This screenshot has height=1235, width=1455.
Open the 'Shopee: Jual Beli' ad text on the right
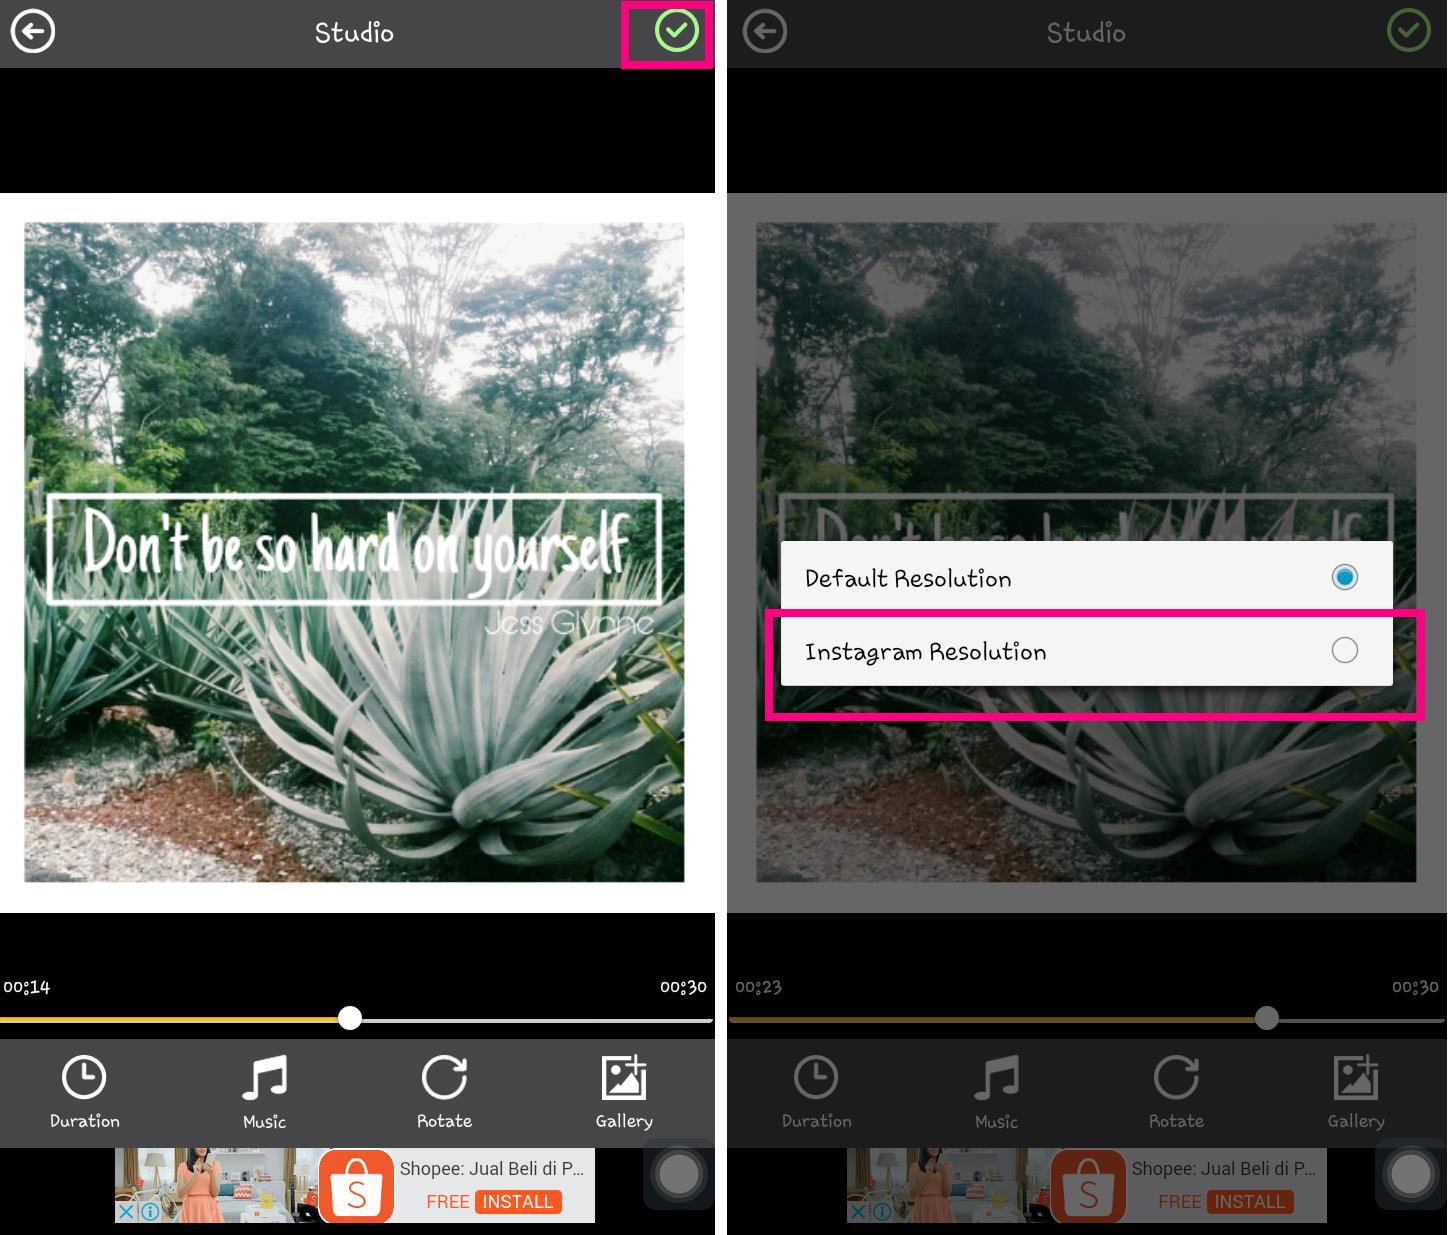pos(1224,1168)
